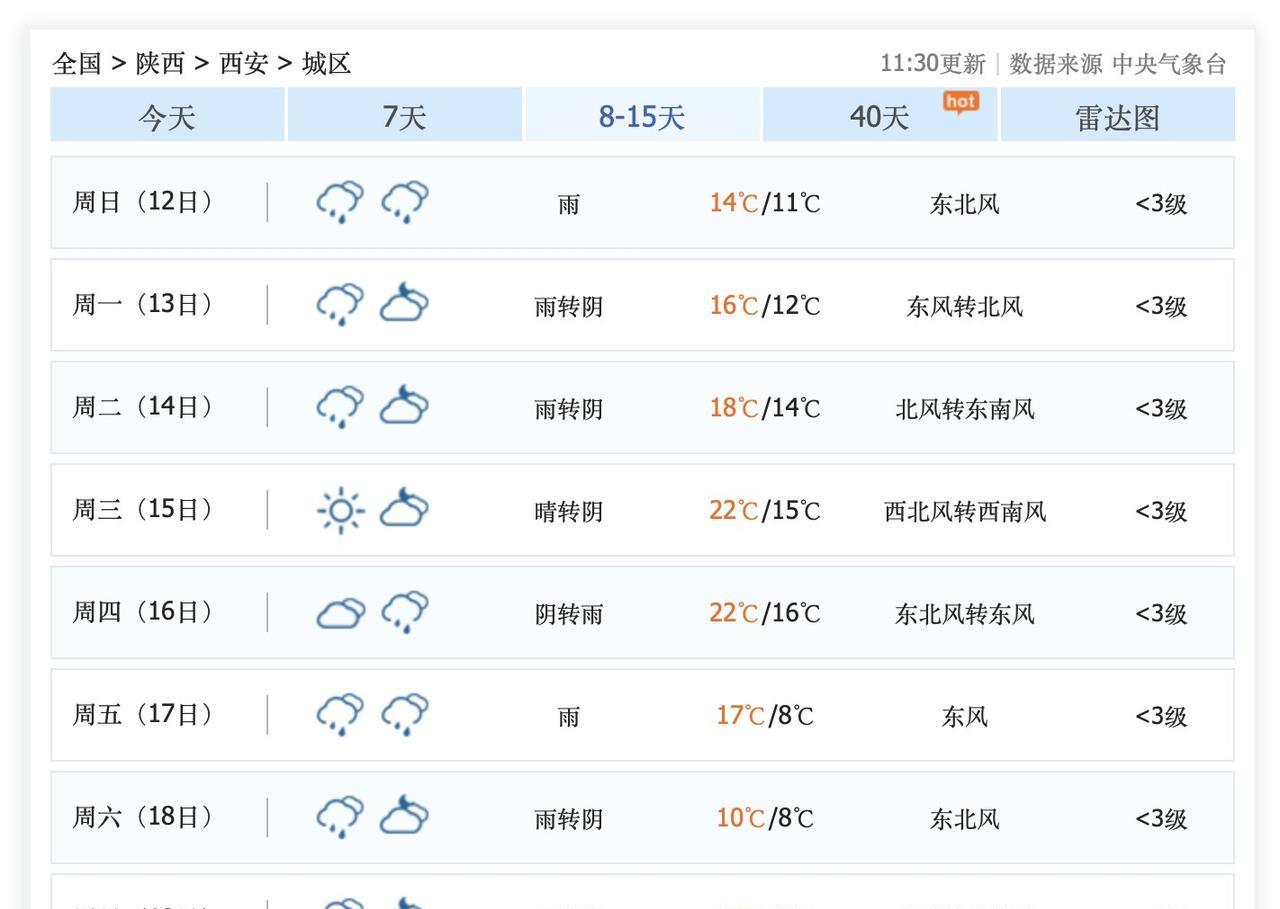The image size is (1280, 909).
Task: Open the 7天 forecast tab
Action: [404, 116]
